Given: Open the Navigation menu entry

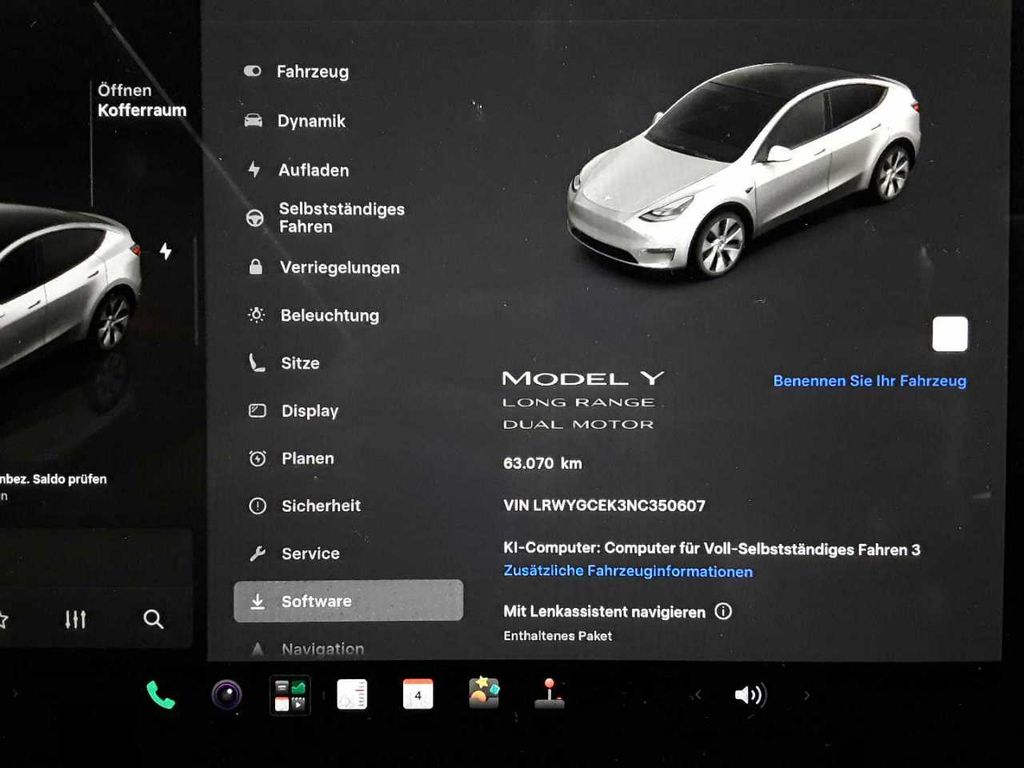Looking at the screenshot, I should 323,649.
